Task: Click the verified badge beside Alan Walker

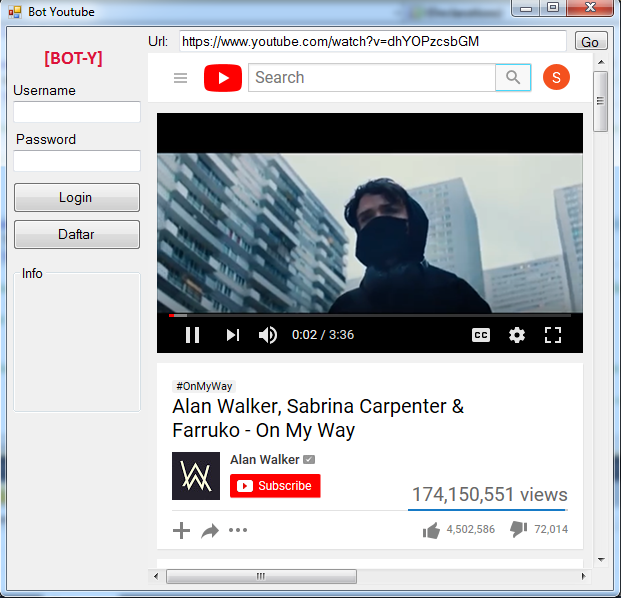Action: pyautogui.click(x=309, y=459)
